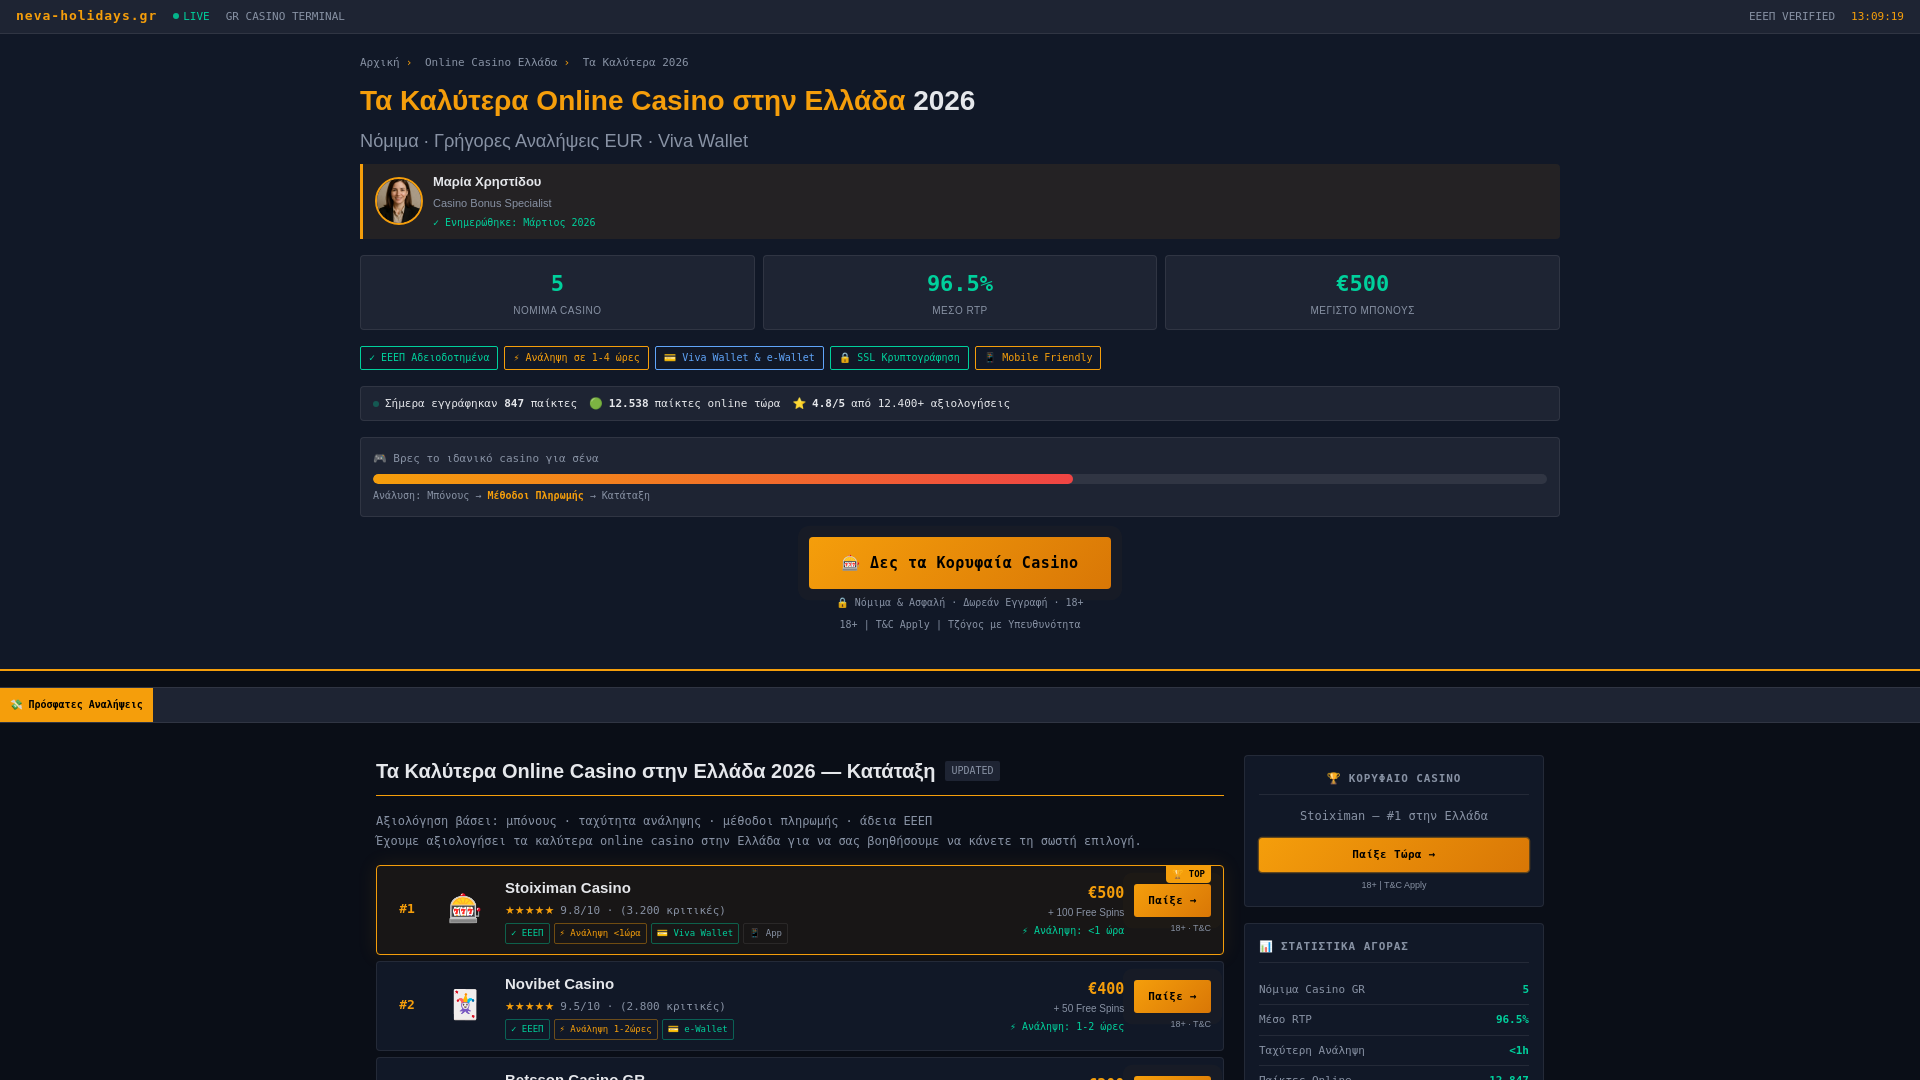
Task: Select Μέσο RTP statistic row
Action: [1394, 1020]
